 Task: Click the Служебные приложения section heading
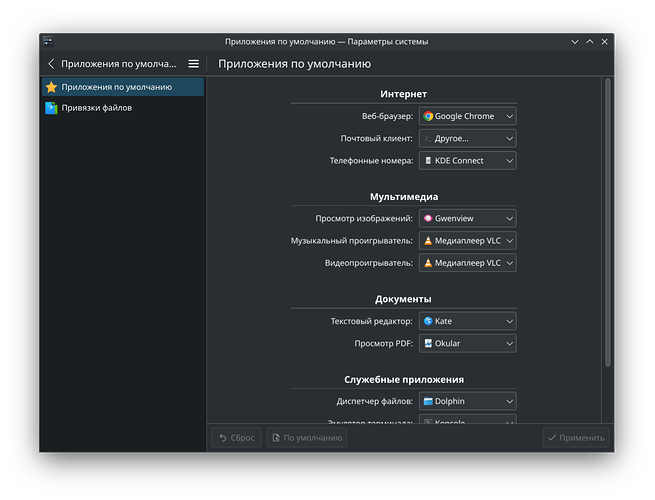pyautogui.click(x=404, y=380)
